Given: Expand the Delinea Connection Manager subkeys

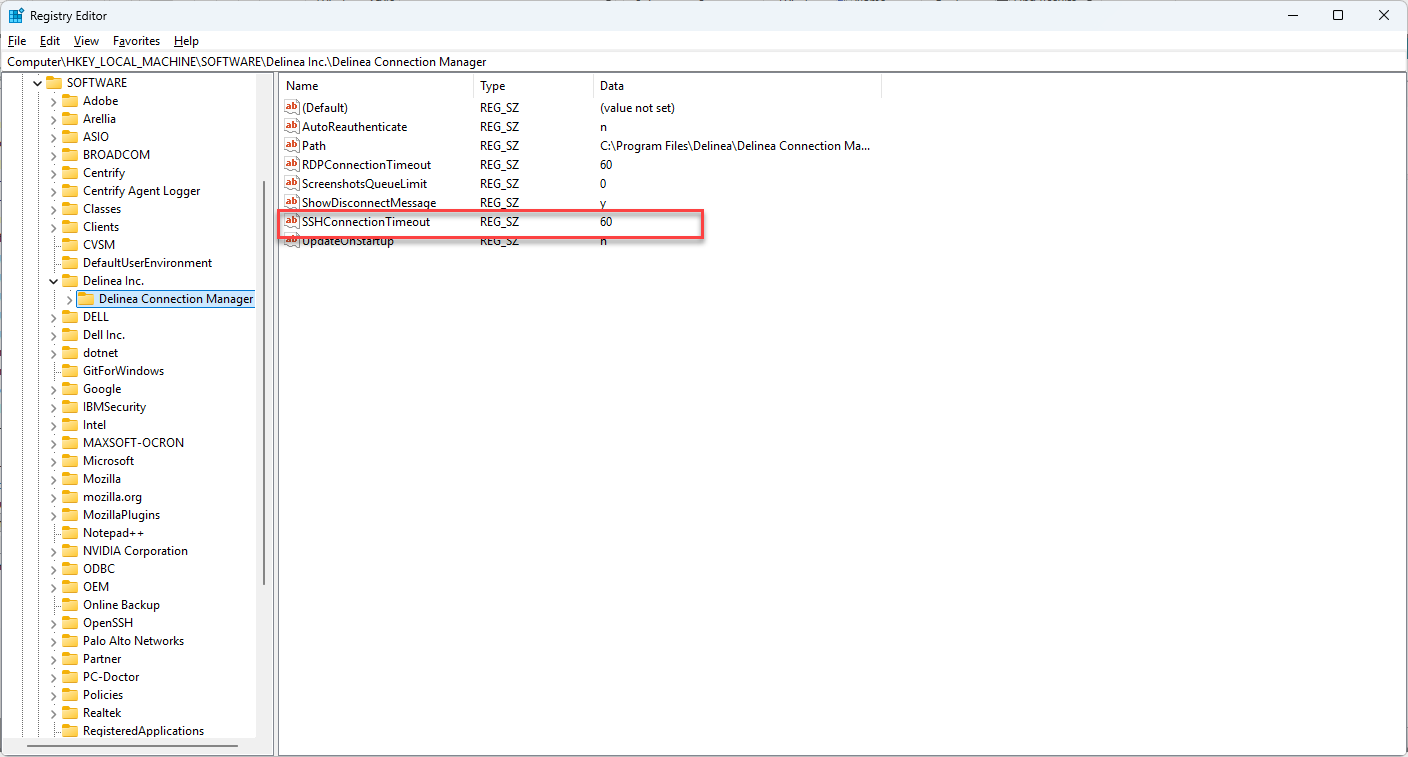Looking at the screenshot, I should coord(69,299).
